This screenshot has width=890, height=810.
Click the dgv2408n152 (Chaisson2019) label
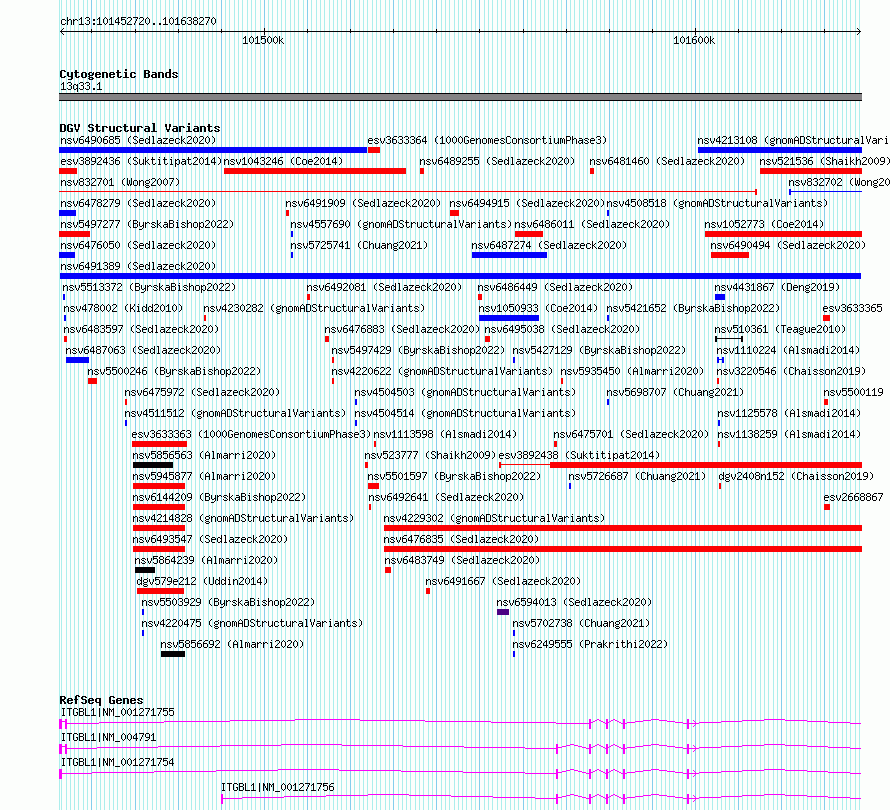click(x=796, y=476)
